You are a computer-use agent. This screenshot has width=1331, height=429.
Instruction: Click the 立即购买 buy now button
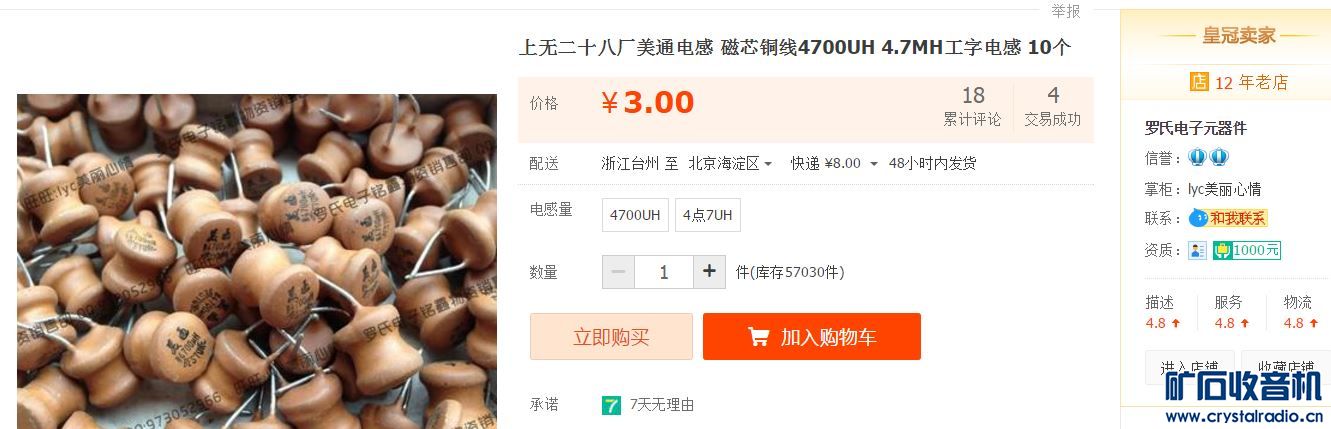[x=611, y=337]
